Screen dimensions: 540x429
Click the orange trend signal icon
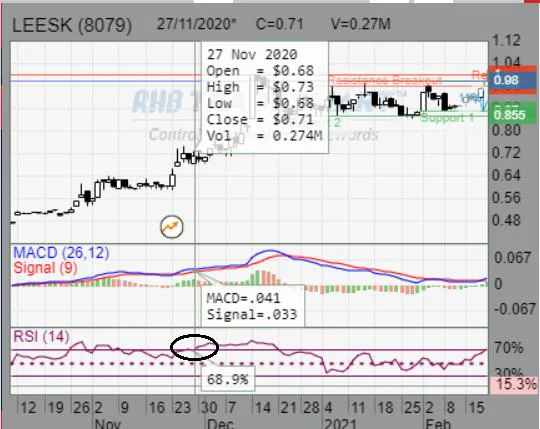click(x=172, y=227)
